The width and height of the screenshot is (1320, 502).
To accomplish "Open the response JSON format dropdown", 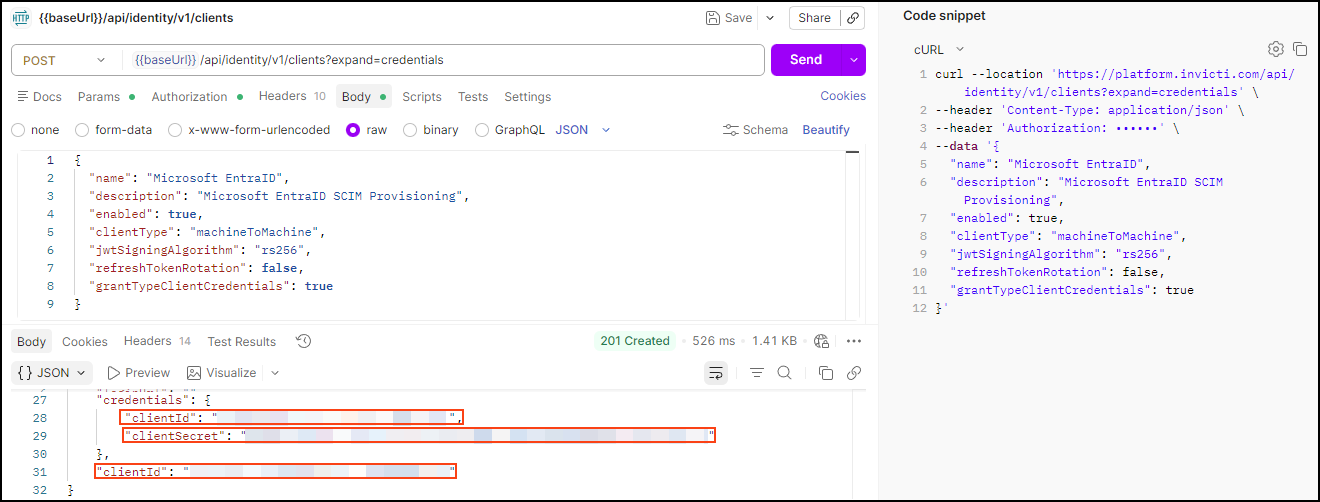I will pyautogui.click(x=52, y=373).
